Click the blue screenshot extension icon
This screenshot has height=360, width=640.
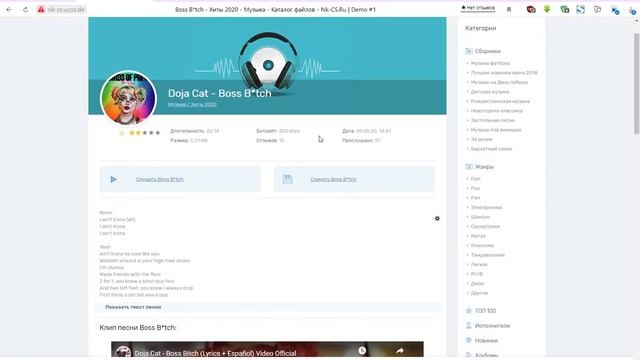point(580,9)
